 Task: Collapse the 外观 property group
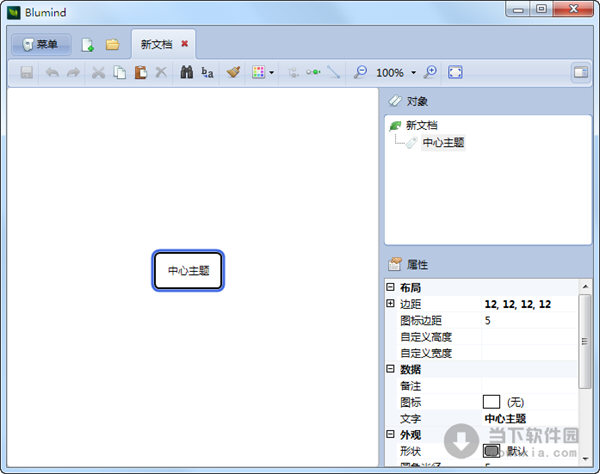tap(390, 434)
